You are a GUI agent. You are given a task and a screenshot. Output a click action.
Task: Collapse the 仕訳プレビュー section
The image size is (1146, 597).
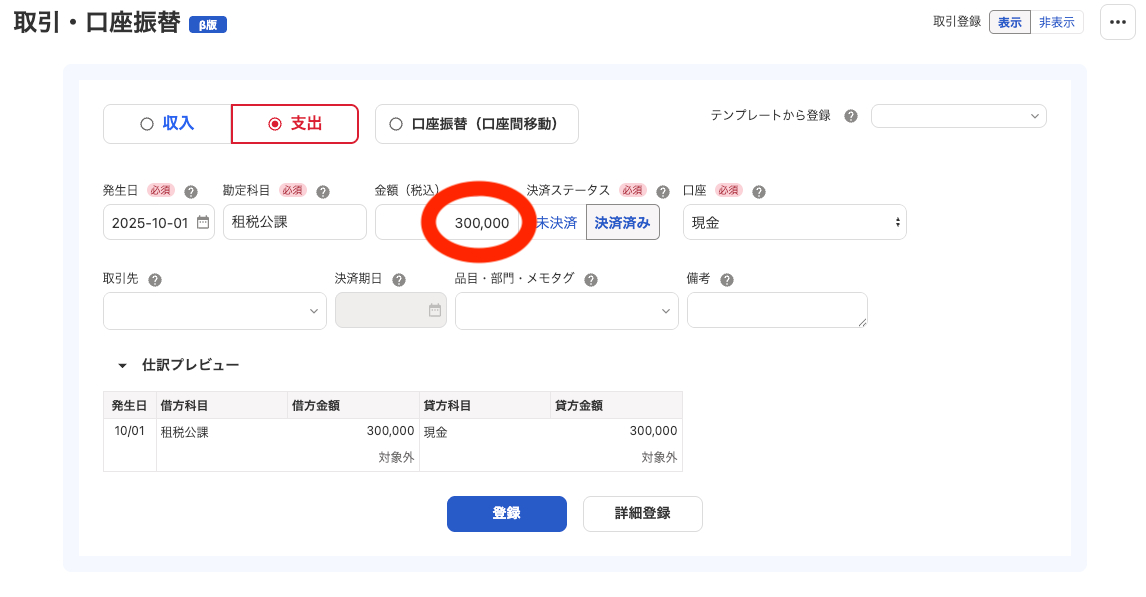point(122,365)
